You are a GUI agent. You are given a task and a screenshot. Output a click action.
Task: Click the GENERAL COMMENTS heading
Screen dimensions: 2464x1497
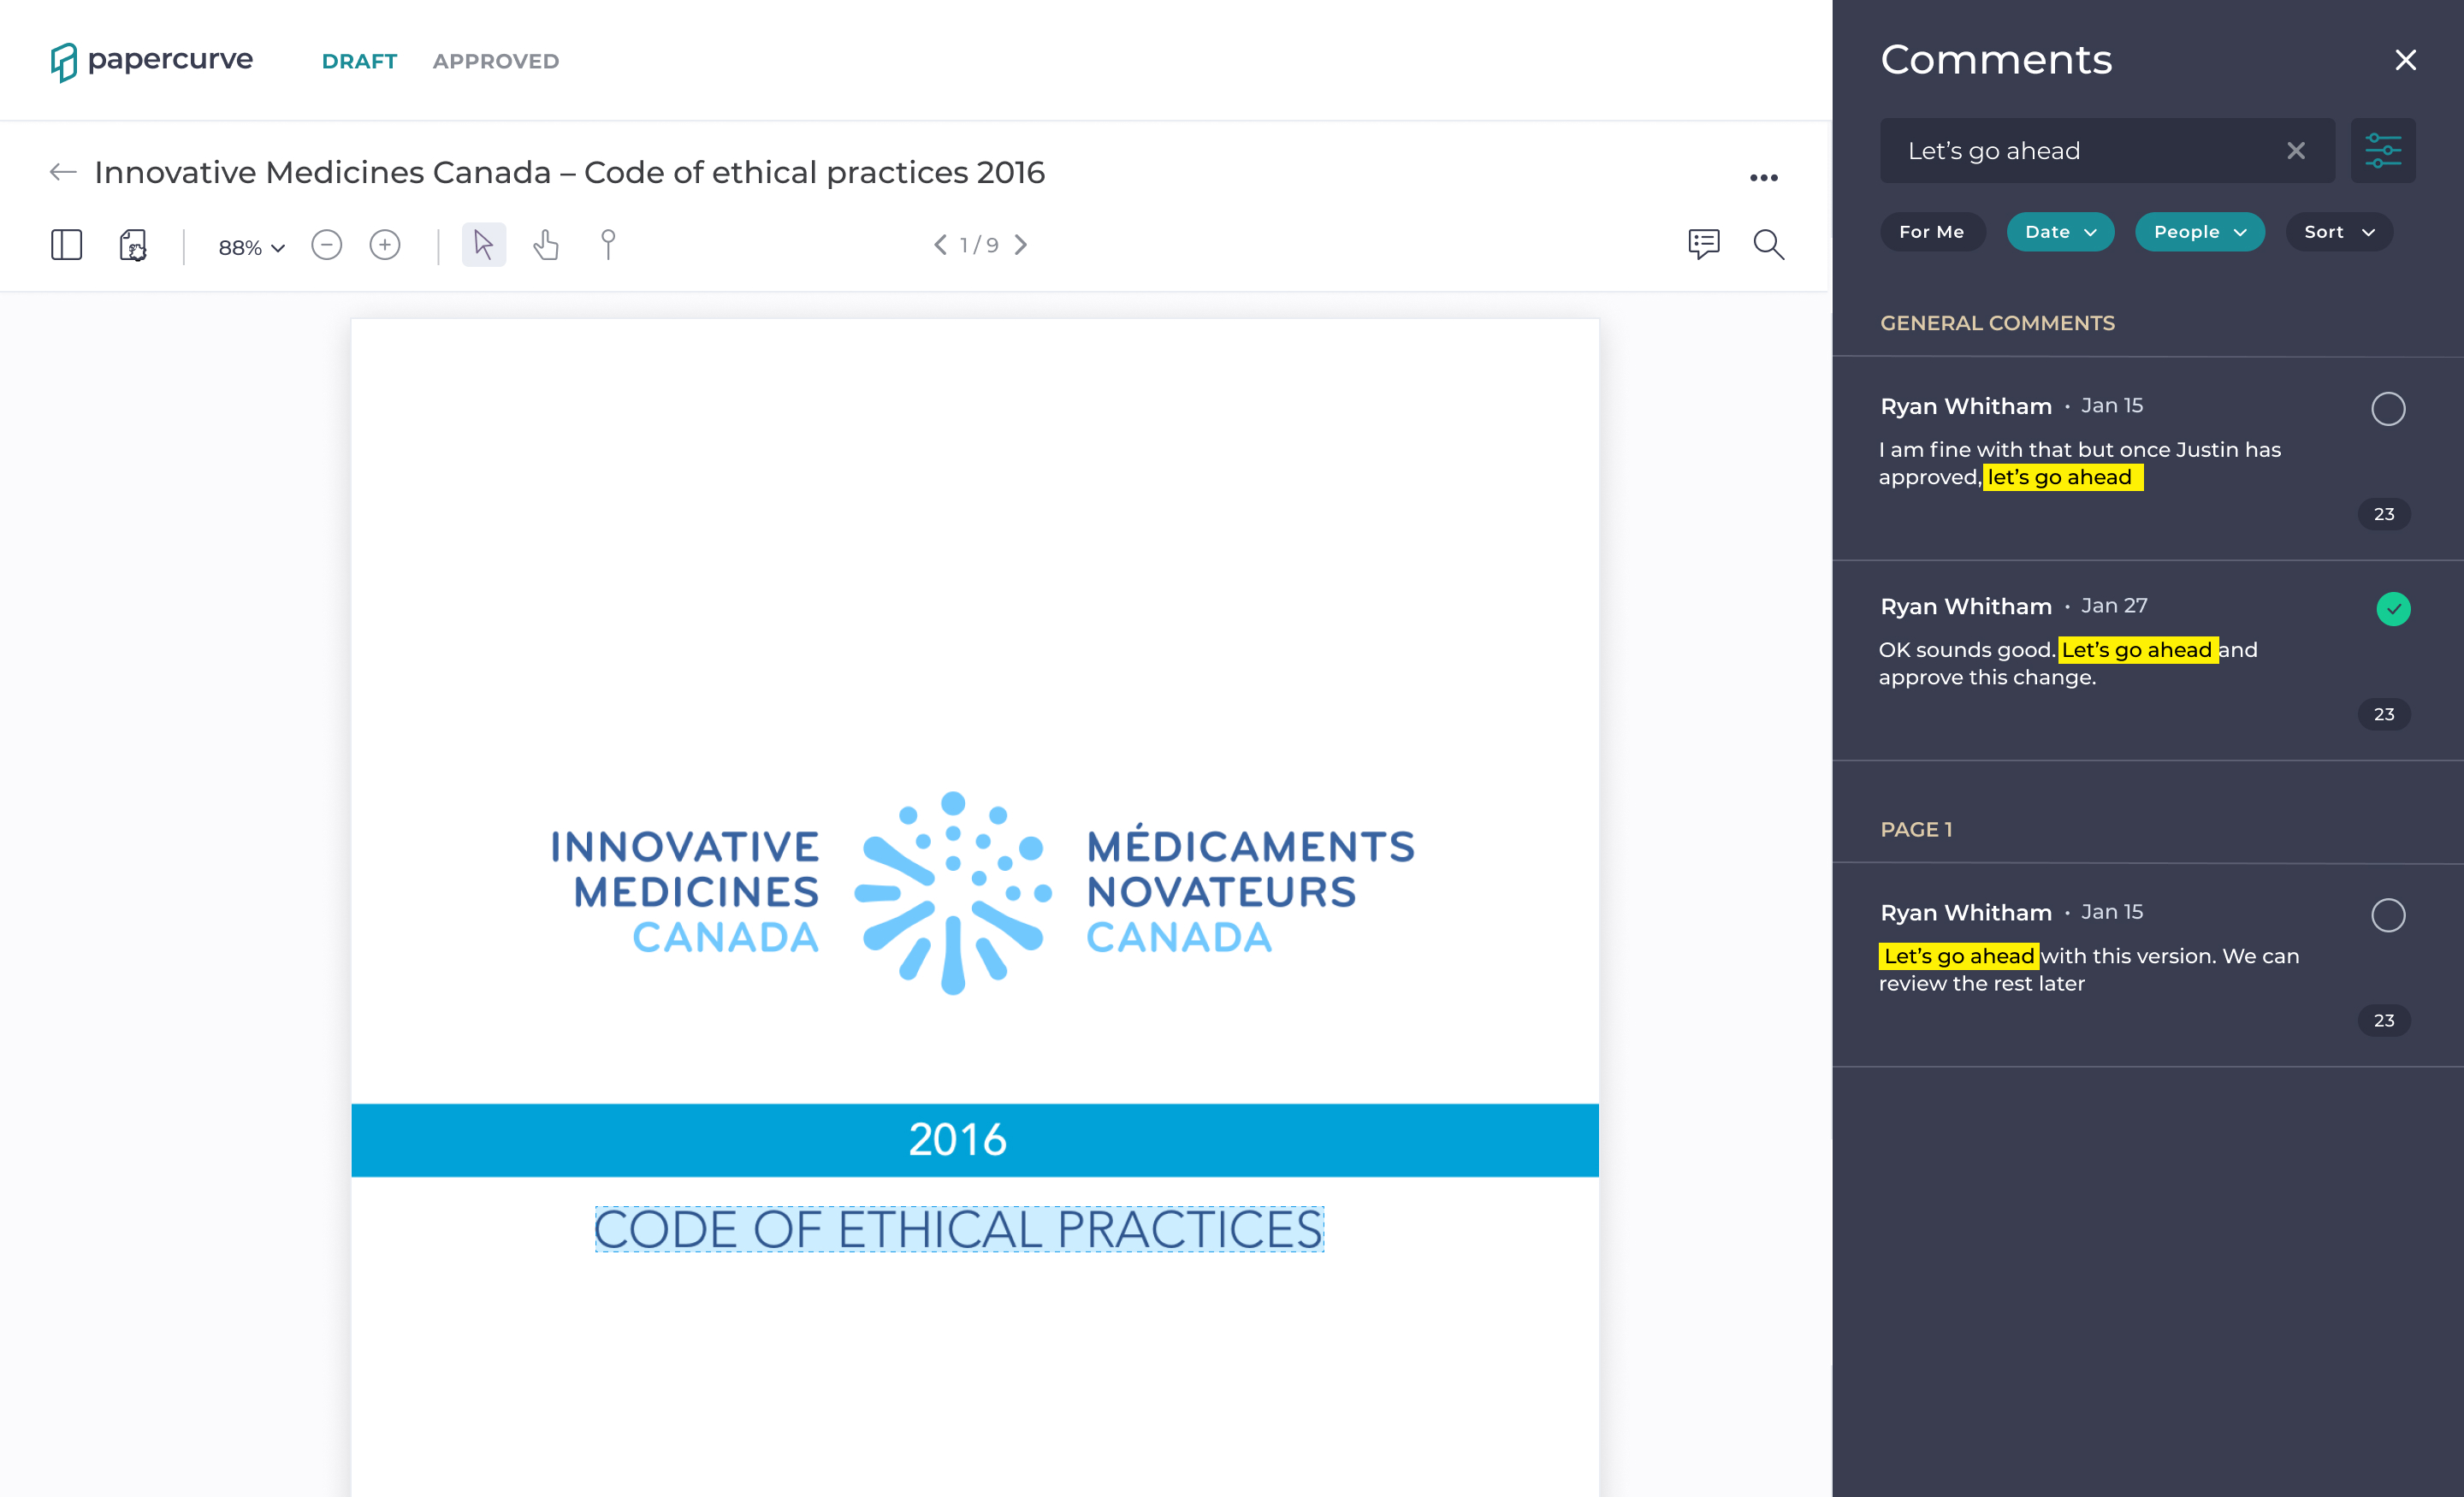1997,323
